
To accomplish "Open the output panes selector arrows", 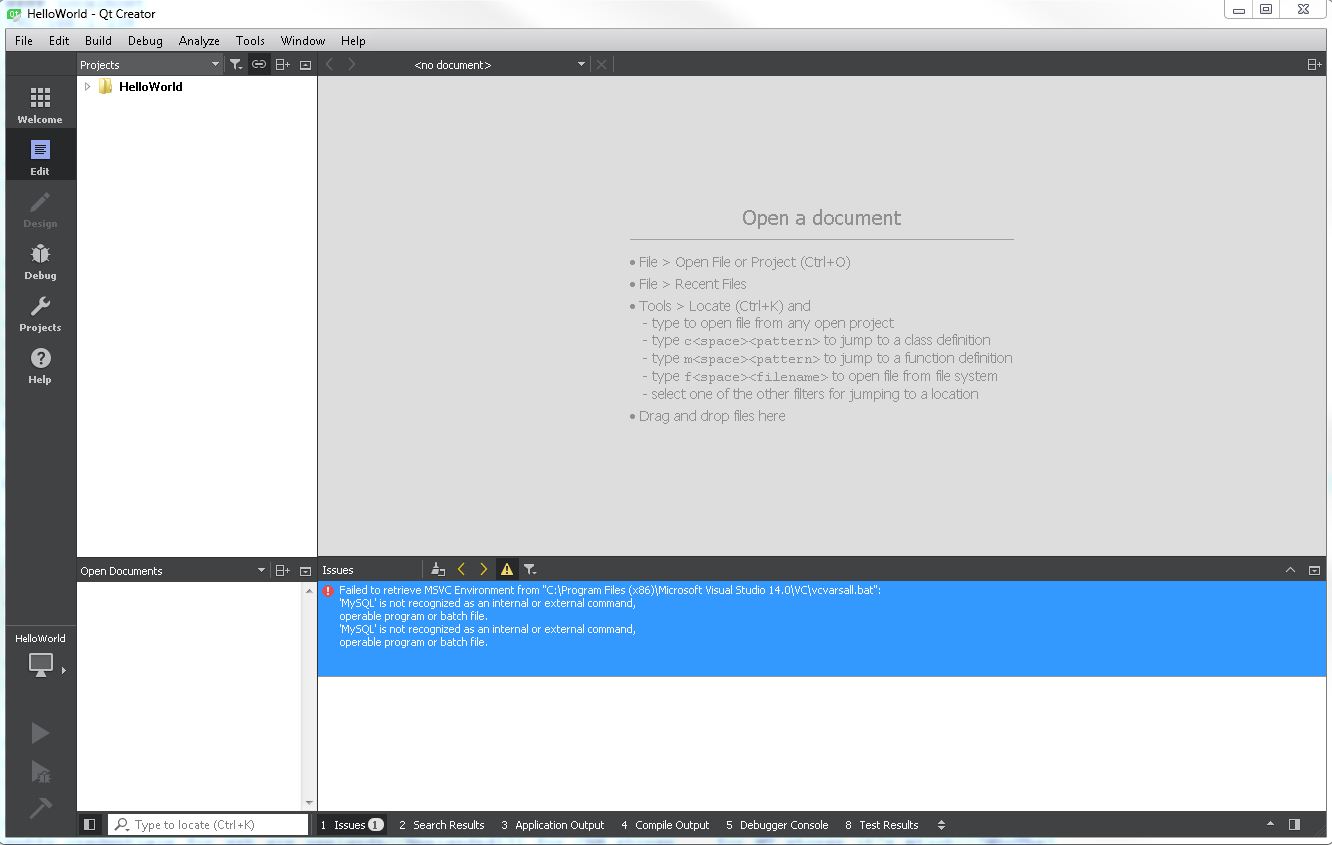I will [x=941, y=825].
